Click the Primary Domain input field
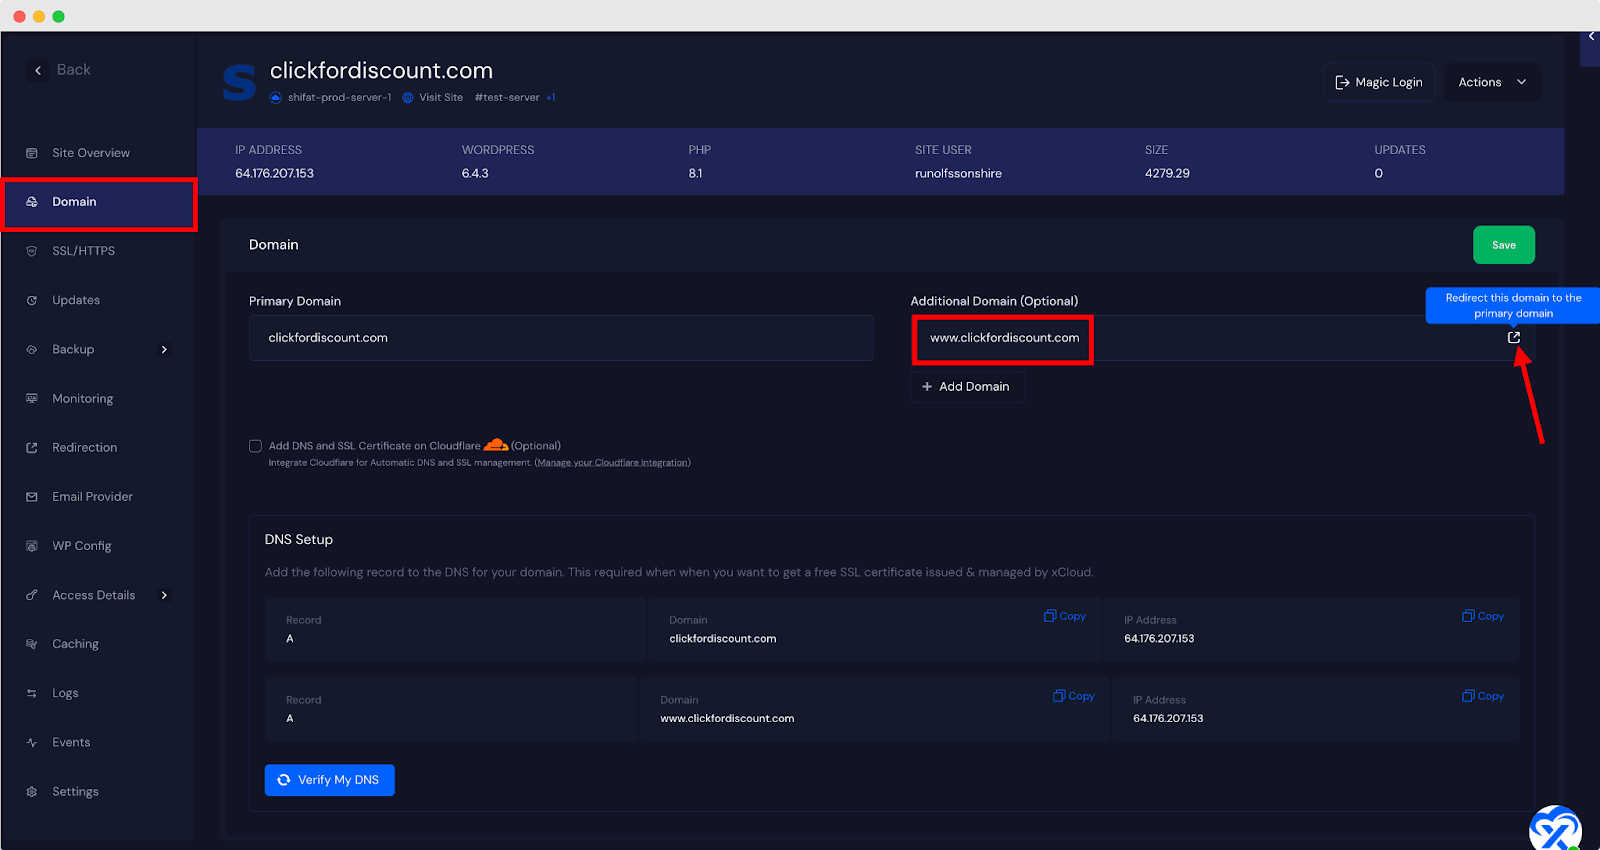 click(560, 338)
